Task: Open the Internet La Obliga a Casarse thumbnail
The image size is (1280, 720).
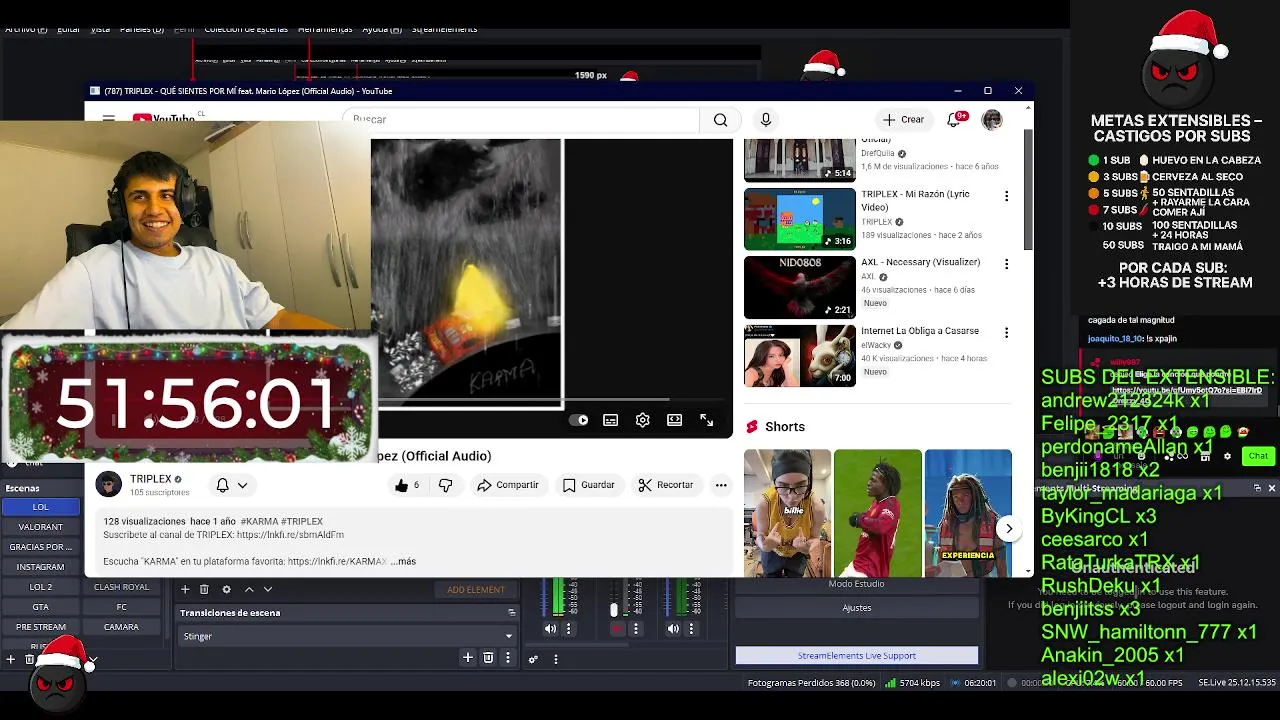Action: click(800, 356)
